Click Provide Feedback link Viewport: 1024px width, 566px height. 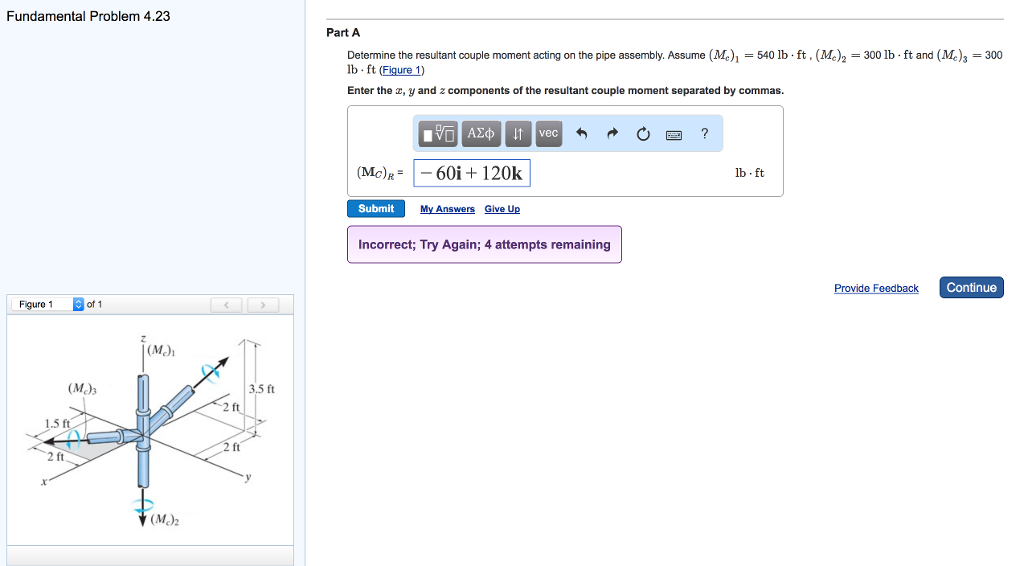click(x=876, y=289)
